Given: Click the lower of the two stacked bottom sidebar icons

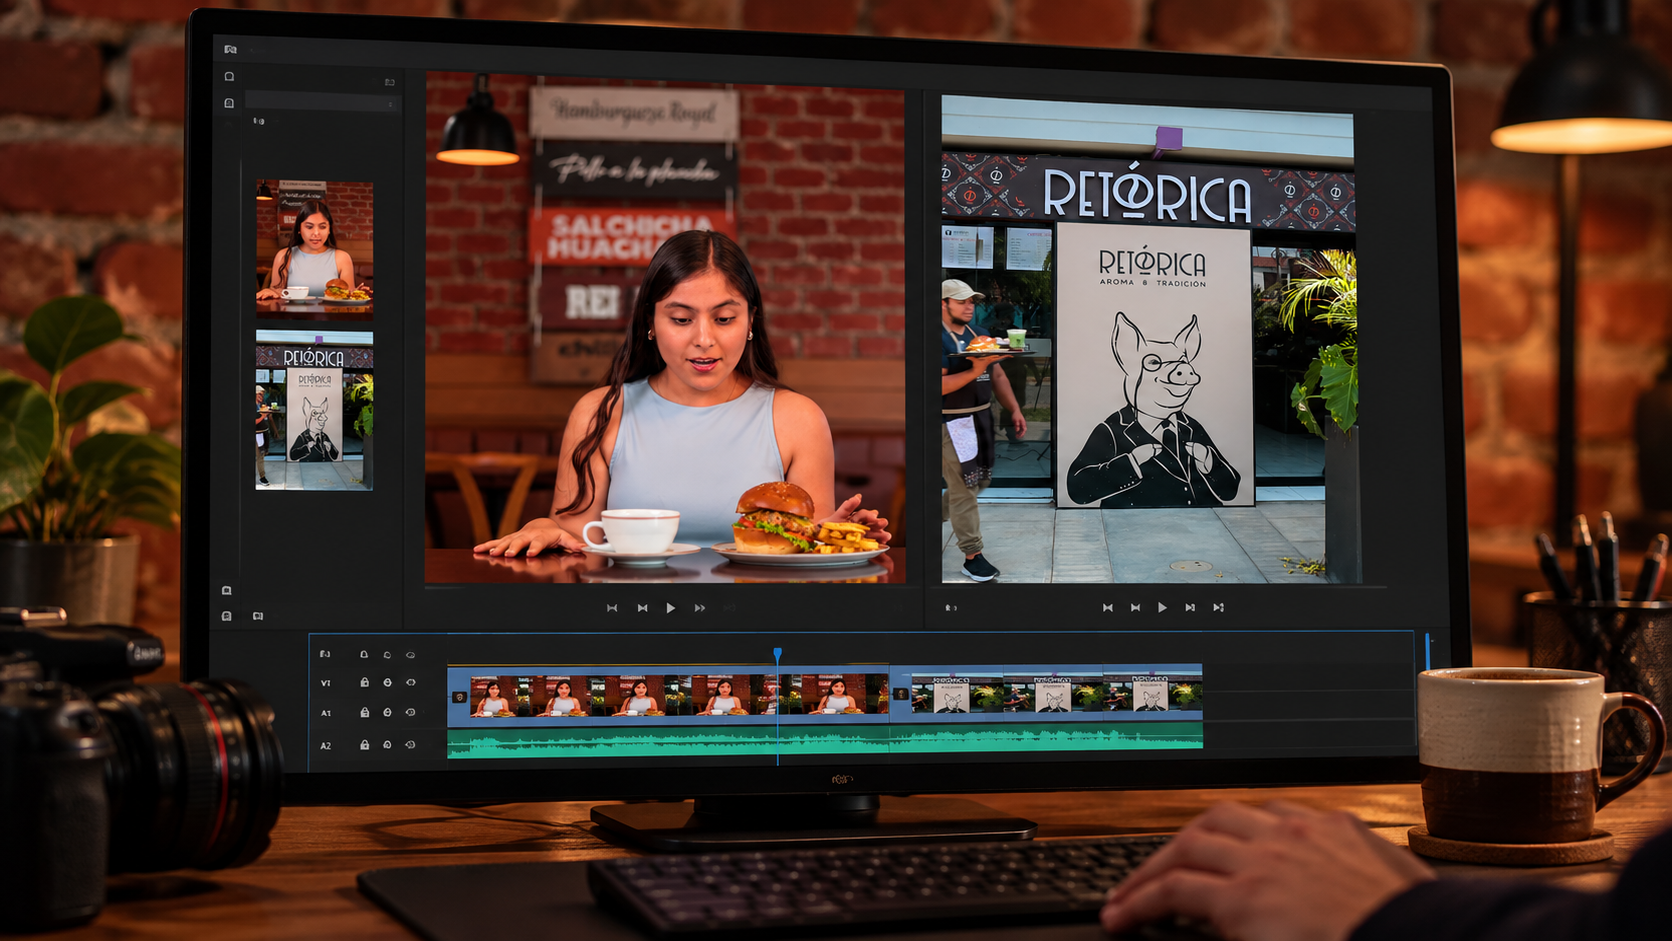Looking at the screenshot, I should click(x=227, y=616).
